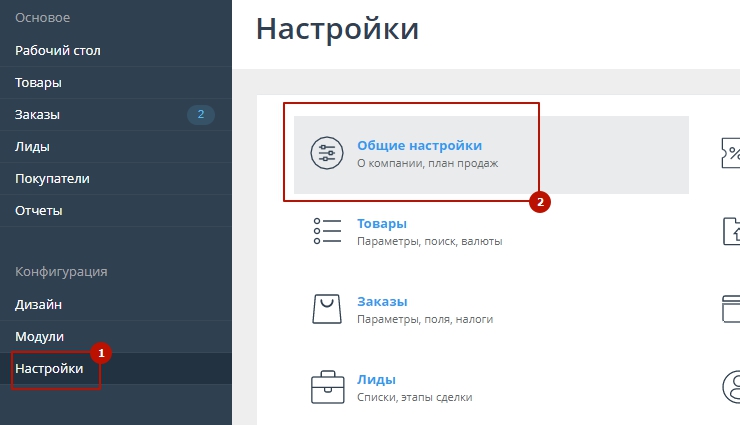740x425 pixels.
Task: Open Рабочий стол in the sidebar
Action: click(58, 50)
